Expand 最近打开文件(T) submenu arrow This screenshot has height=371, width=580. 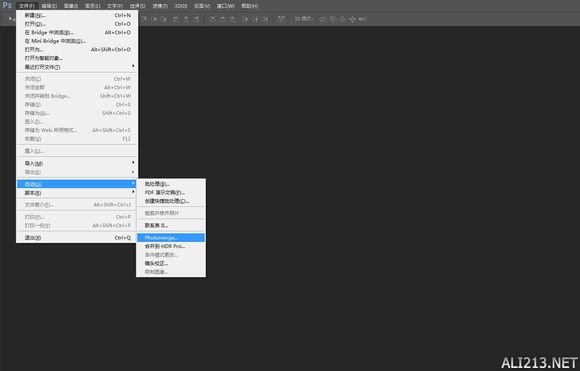pos(133,67)
